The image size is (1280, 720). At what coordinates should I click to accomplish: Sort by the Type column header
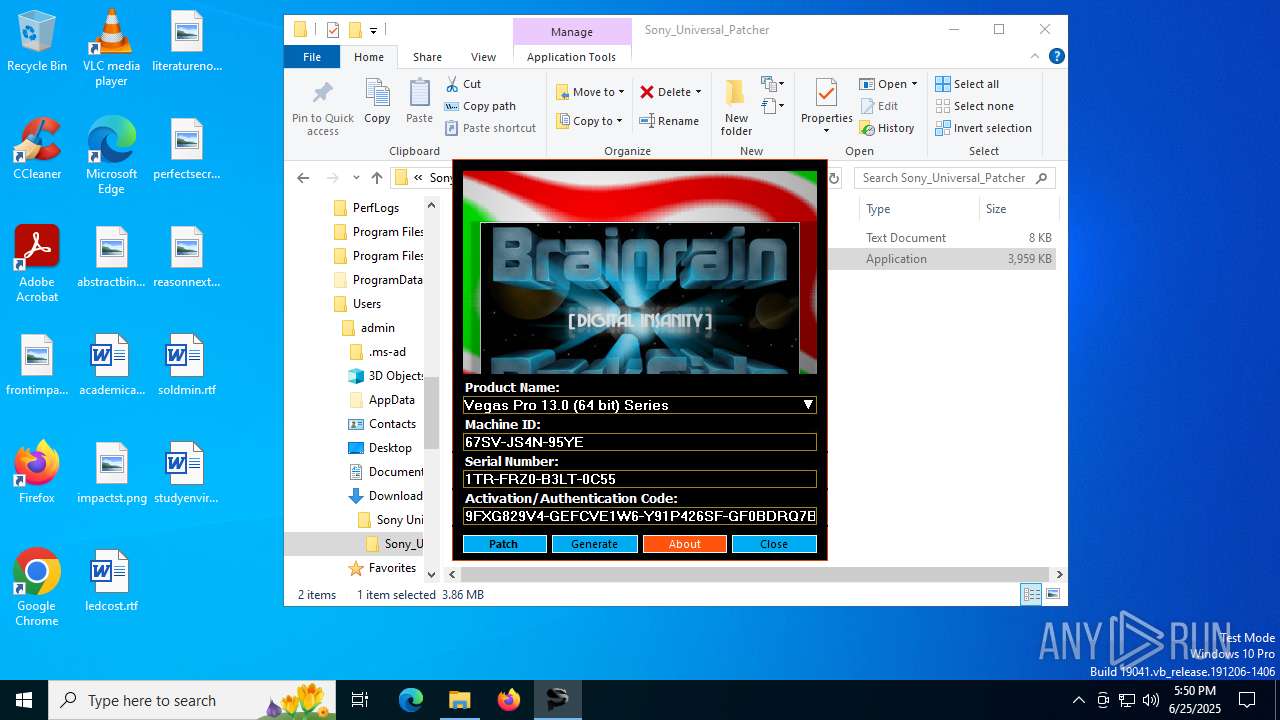click(x=918, y=209)
